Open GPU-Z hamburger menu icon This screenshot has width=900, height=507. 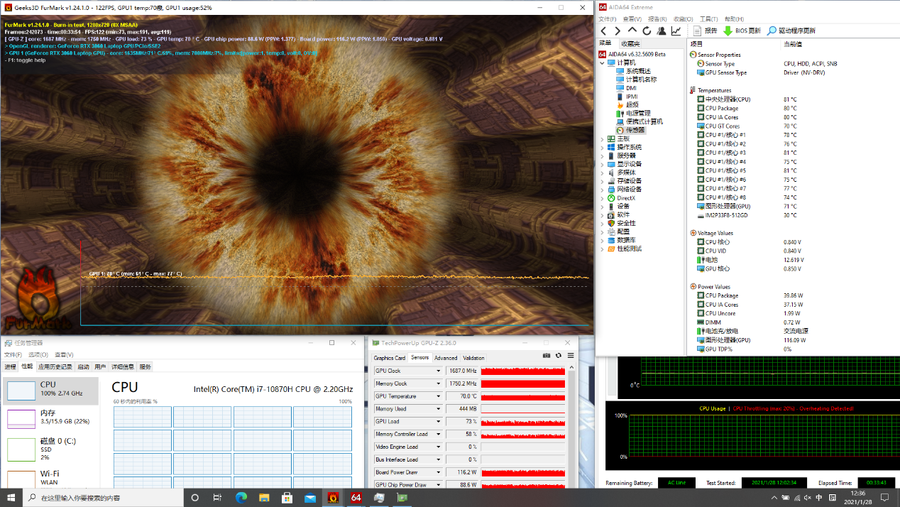click(x=571, y=356)
